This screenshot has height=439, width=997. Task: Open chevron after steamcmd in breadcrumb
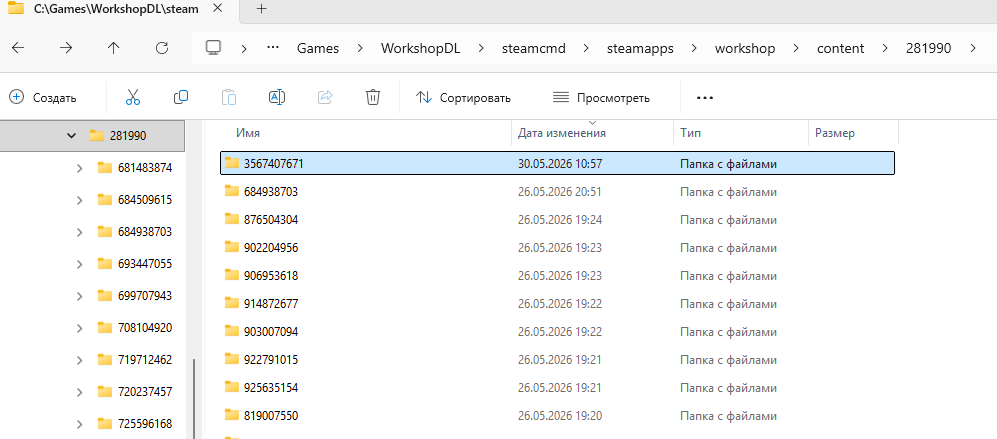click(586, 48)
